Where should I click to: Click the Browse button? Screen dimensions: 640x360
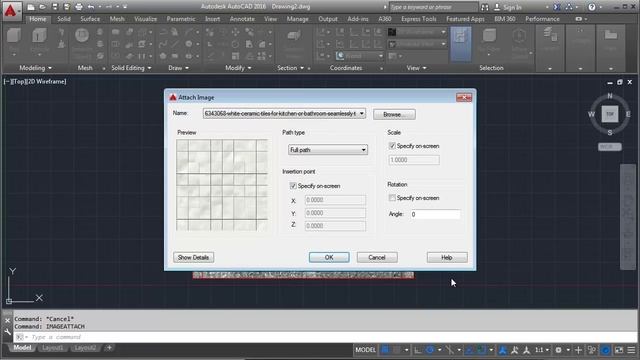[394, 114]
